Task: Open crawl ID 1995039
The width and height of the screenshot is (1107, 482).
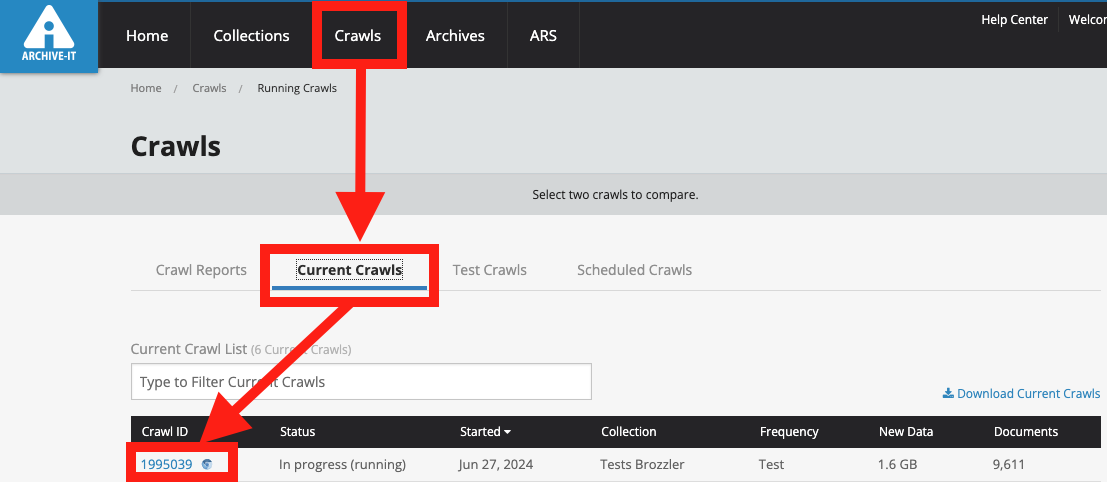Action: point(166,464)
